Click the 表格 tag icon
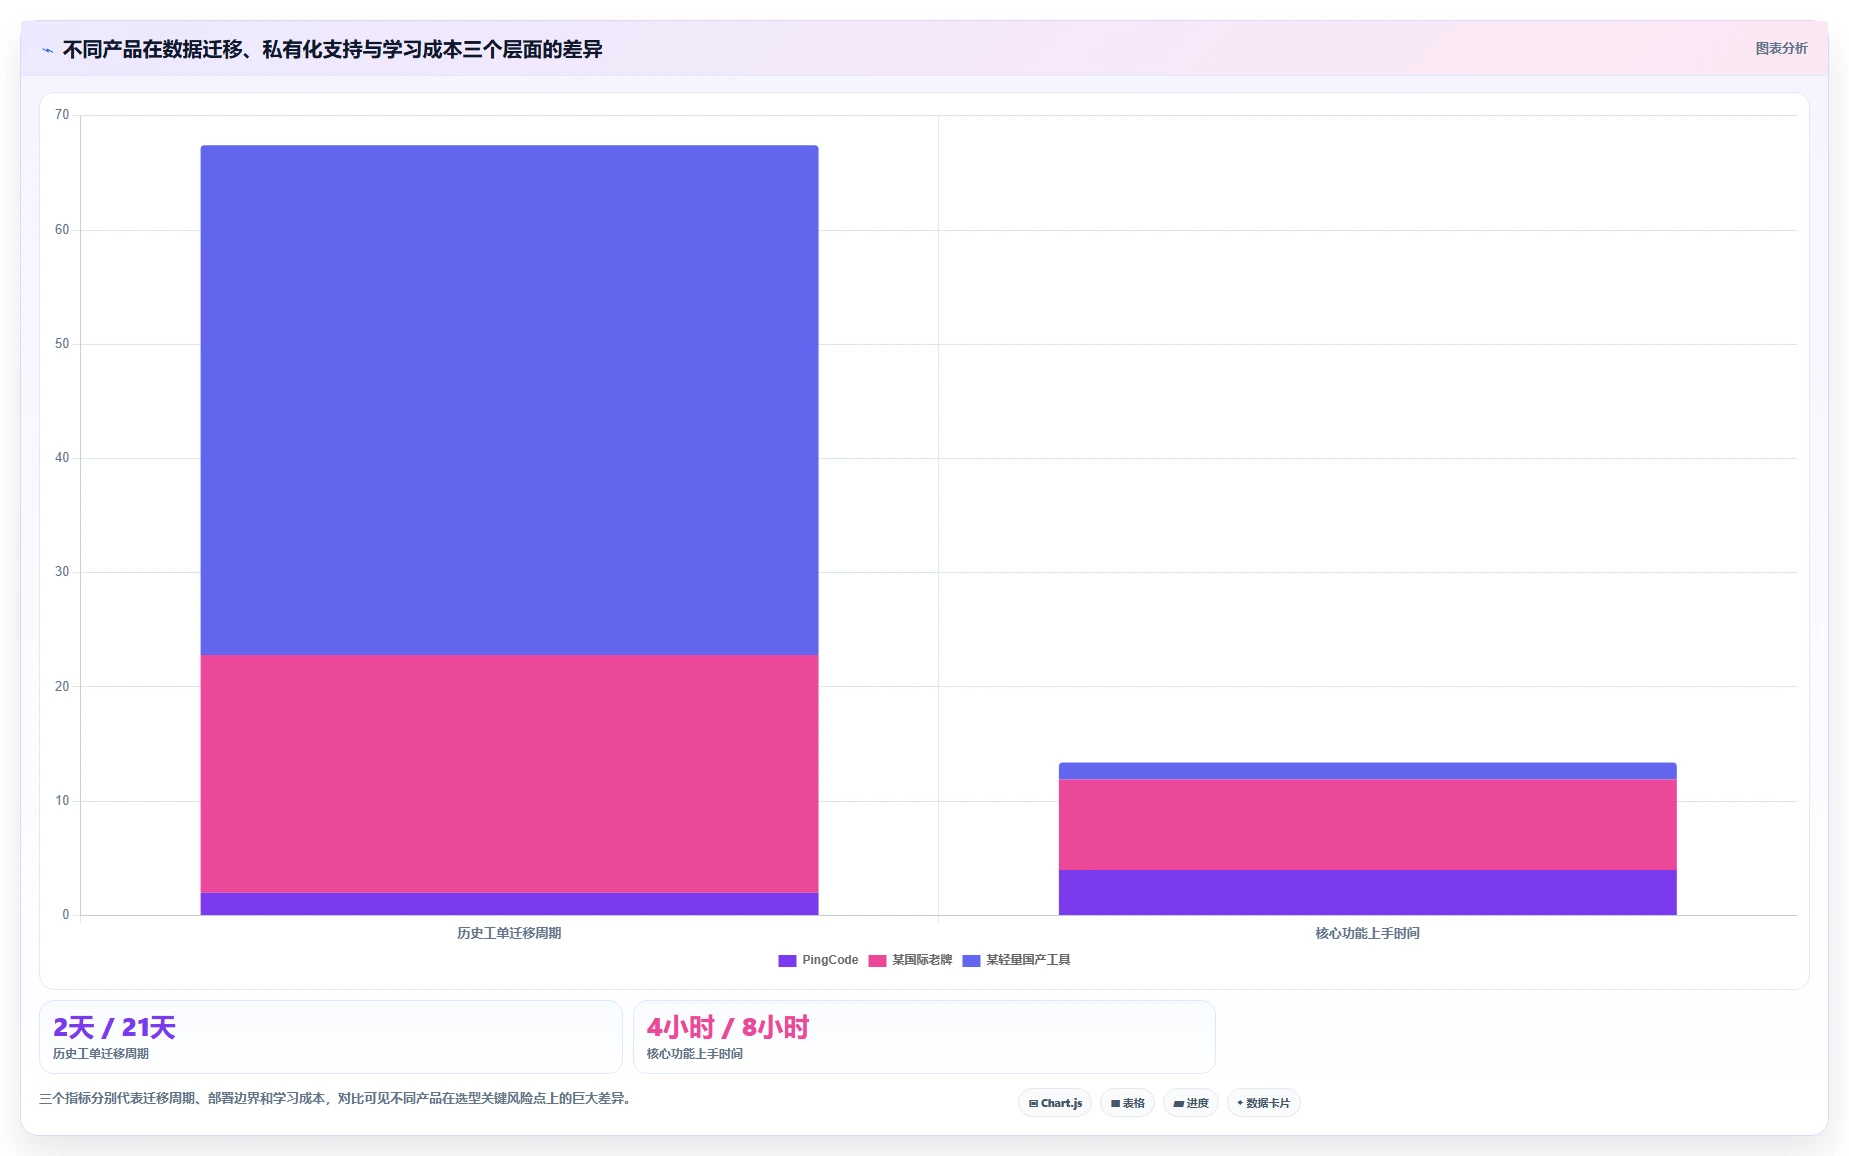The image size is (1849, 1156). pos(1115,1104)
